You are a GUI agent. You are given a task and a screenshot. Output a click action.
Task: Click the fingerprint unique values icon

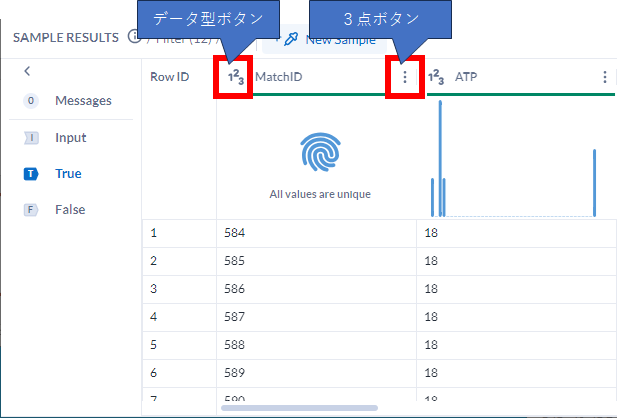click(320, 151)
